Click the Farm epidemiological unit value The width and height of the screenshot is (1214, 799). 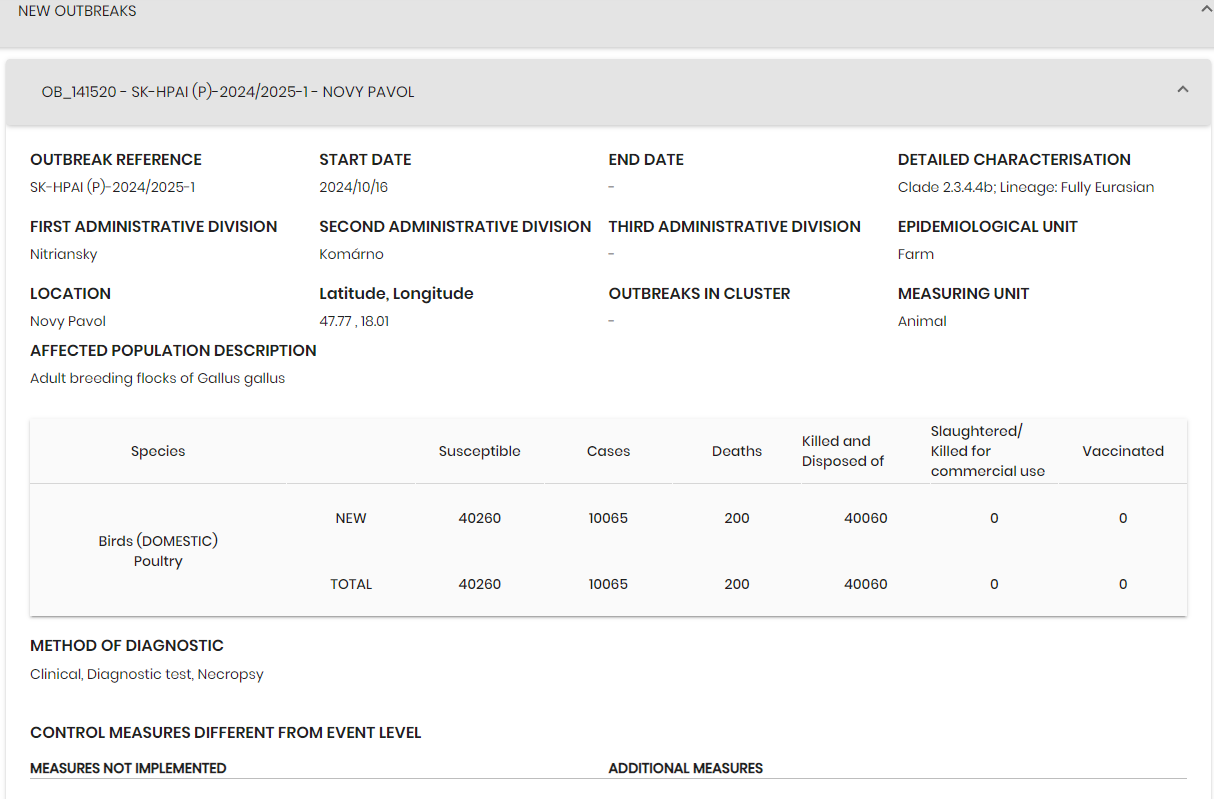point(915,254)
